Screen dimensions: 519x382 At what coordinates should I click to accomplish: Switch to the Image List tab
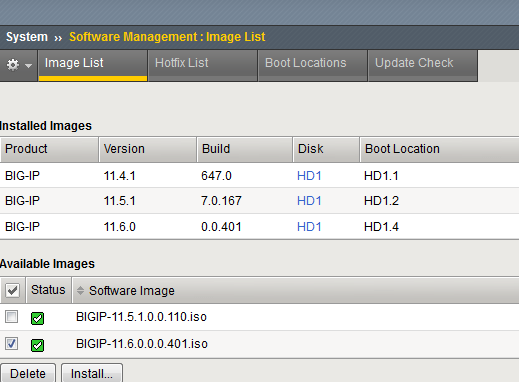pyautogui.click(x=93, y=65)
